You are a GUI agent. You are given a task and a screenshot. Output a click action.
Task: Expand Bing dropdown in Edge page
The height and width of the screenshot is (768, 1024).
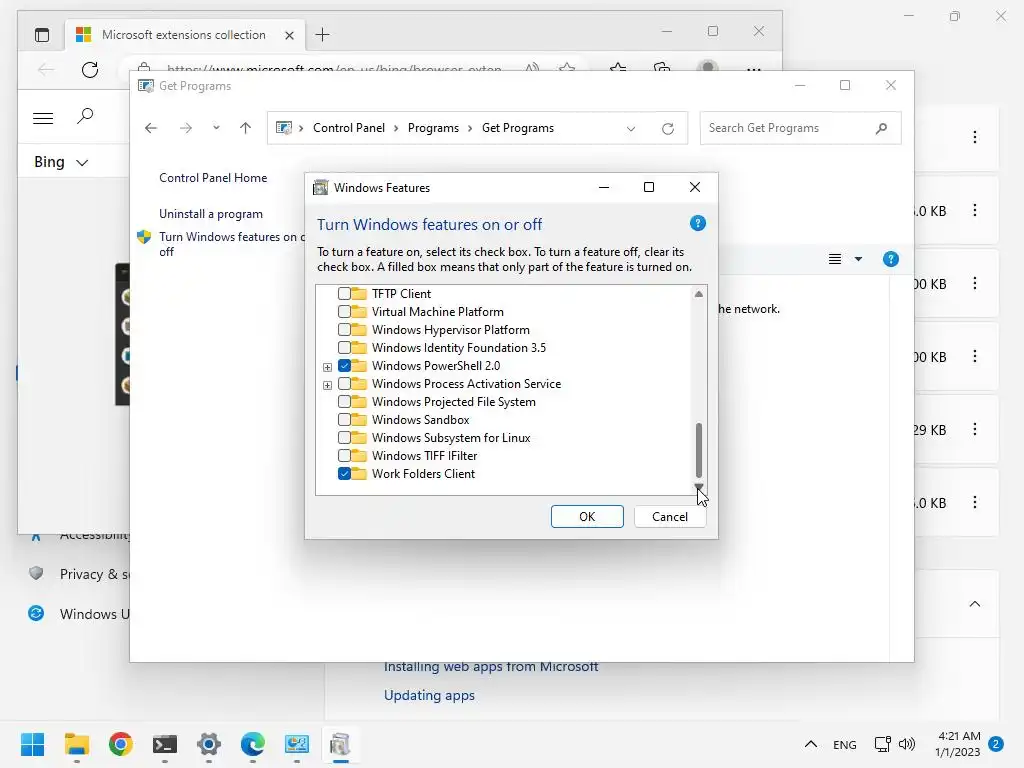pyautogui.click(x=82, y=163)
